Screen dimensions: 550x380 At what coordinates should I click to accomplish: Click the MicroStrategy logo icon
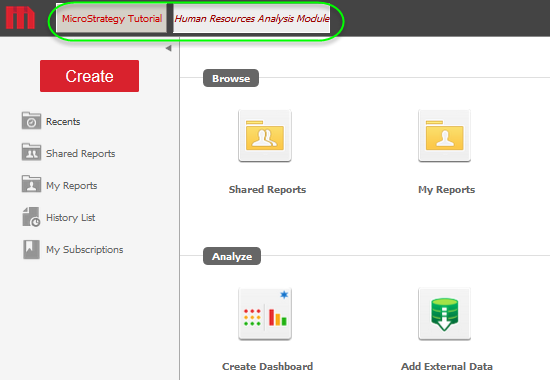(20, 18)
